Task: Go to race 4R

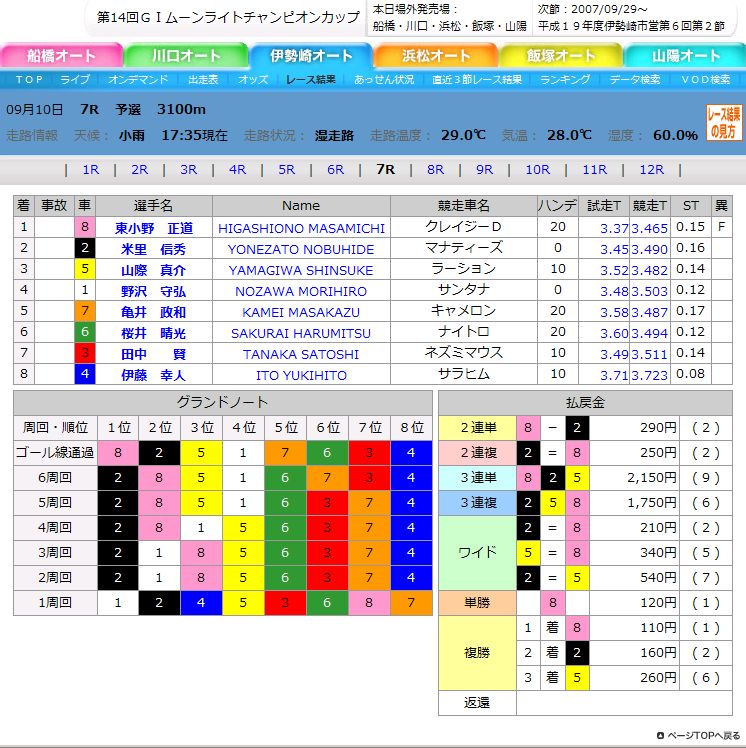Action: click(238, 169)
